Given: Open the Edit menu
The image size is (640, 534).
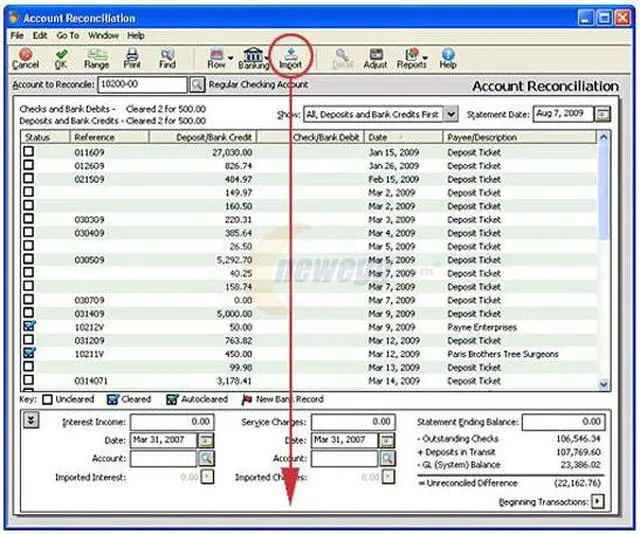Looking at the screenshot, I should pyautogui.click(x=40, y=36).
